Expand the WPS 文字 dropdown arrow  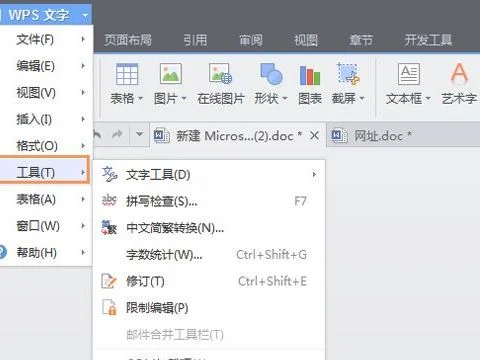(85, 15)
